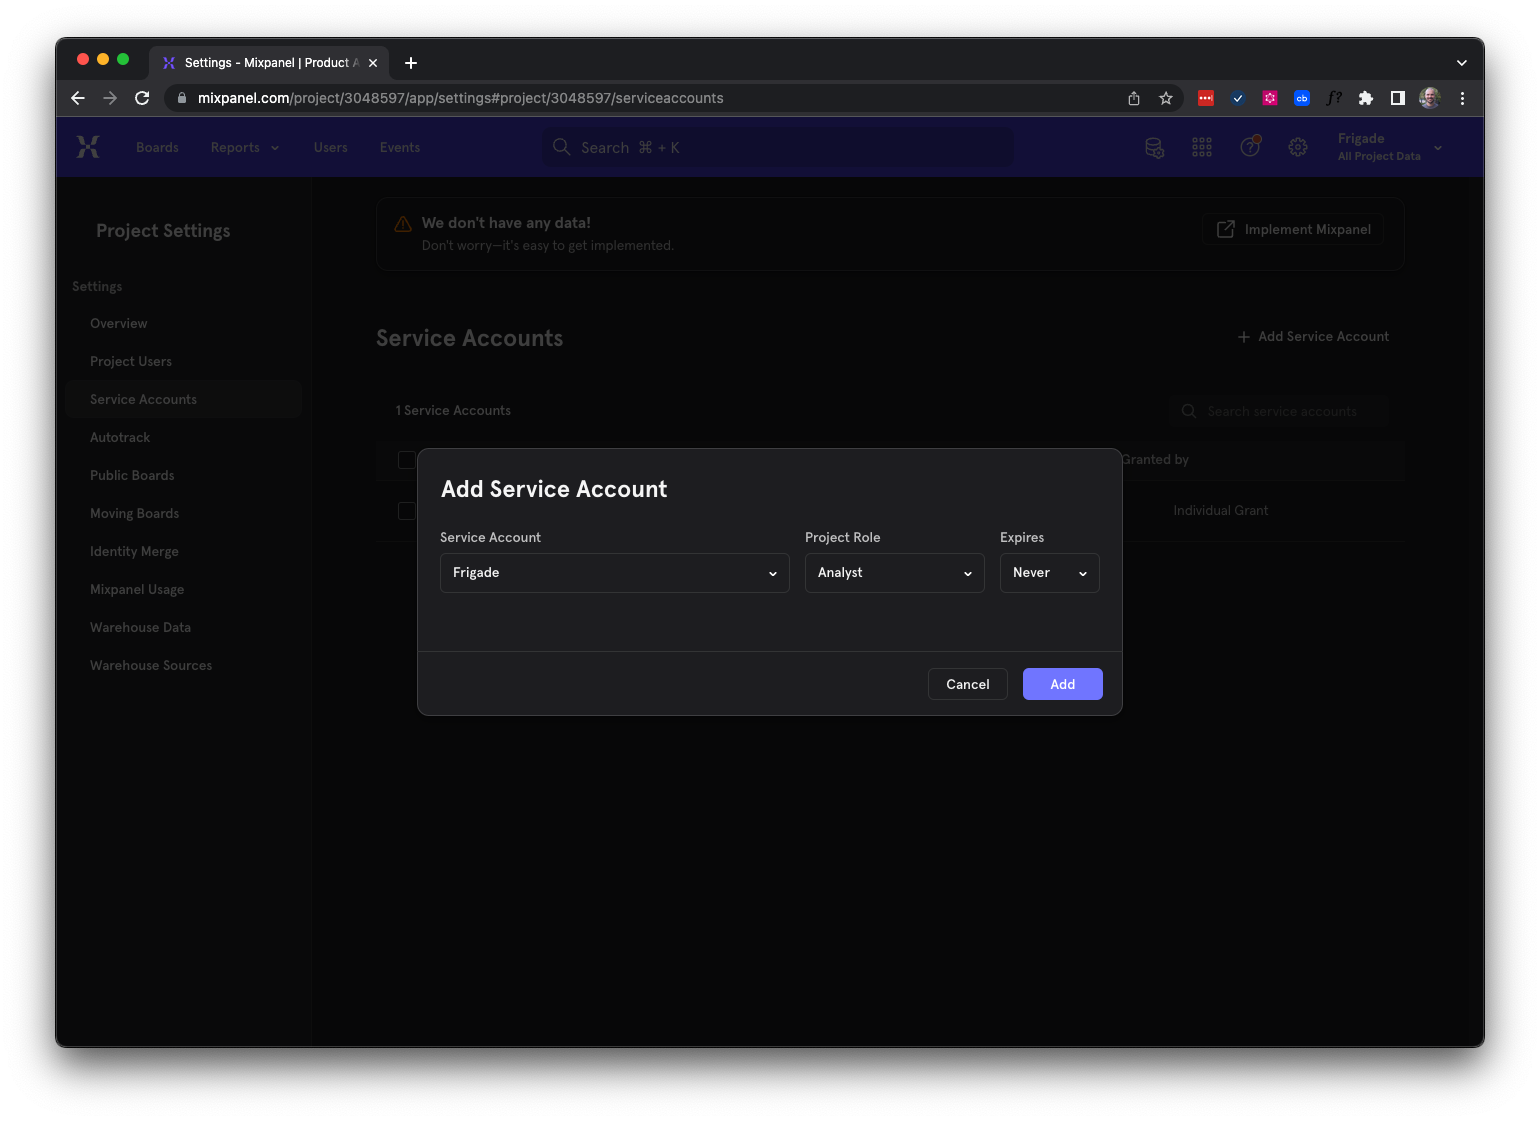Open the Project Role dropdown showing Analyst
Viewport: 1540px width, 1121px height.
[895, 573]
